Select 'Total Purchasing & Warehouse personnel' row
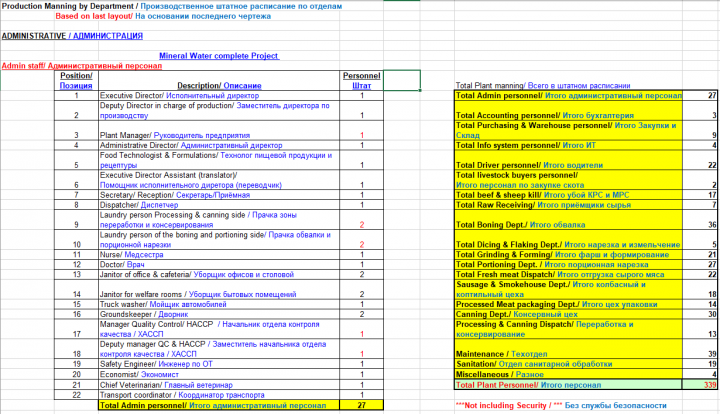Viewport: 720px width, 414px height. 586,130
